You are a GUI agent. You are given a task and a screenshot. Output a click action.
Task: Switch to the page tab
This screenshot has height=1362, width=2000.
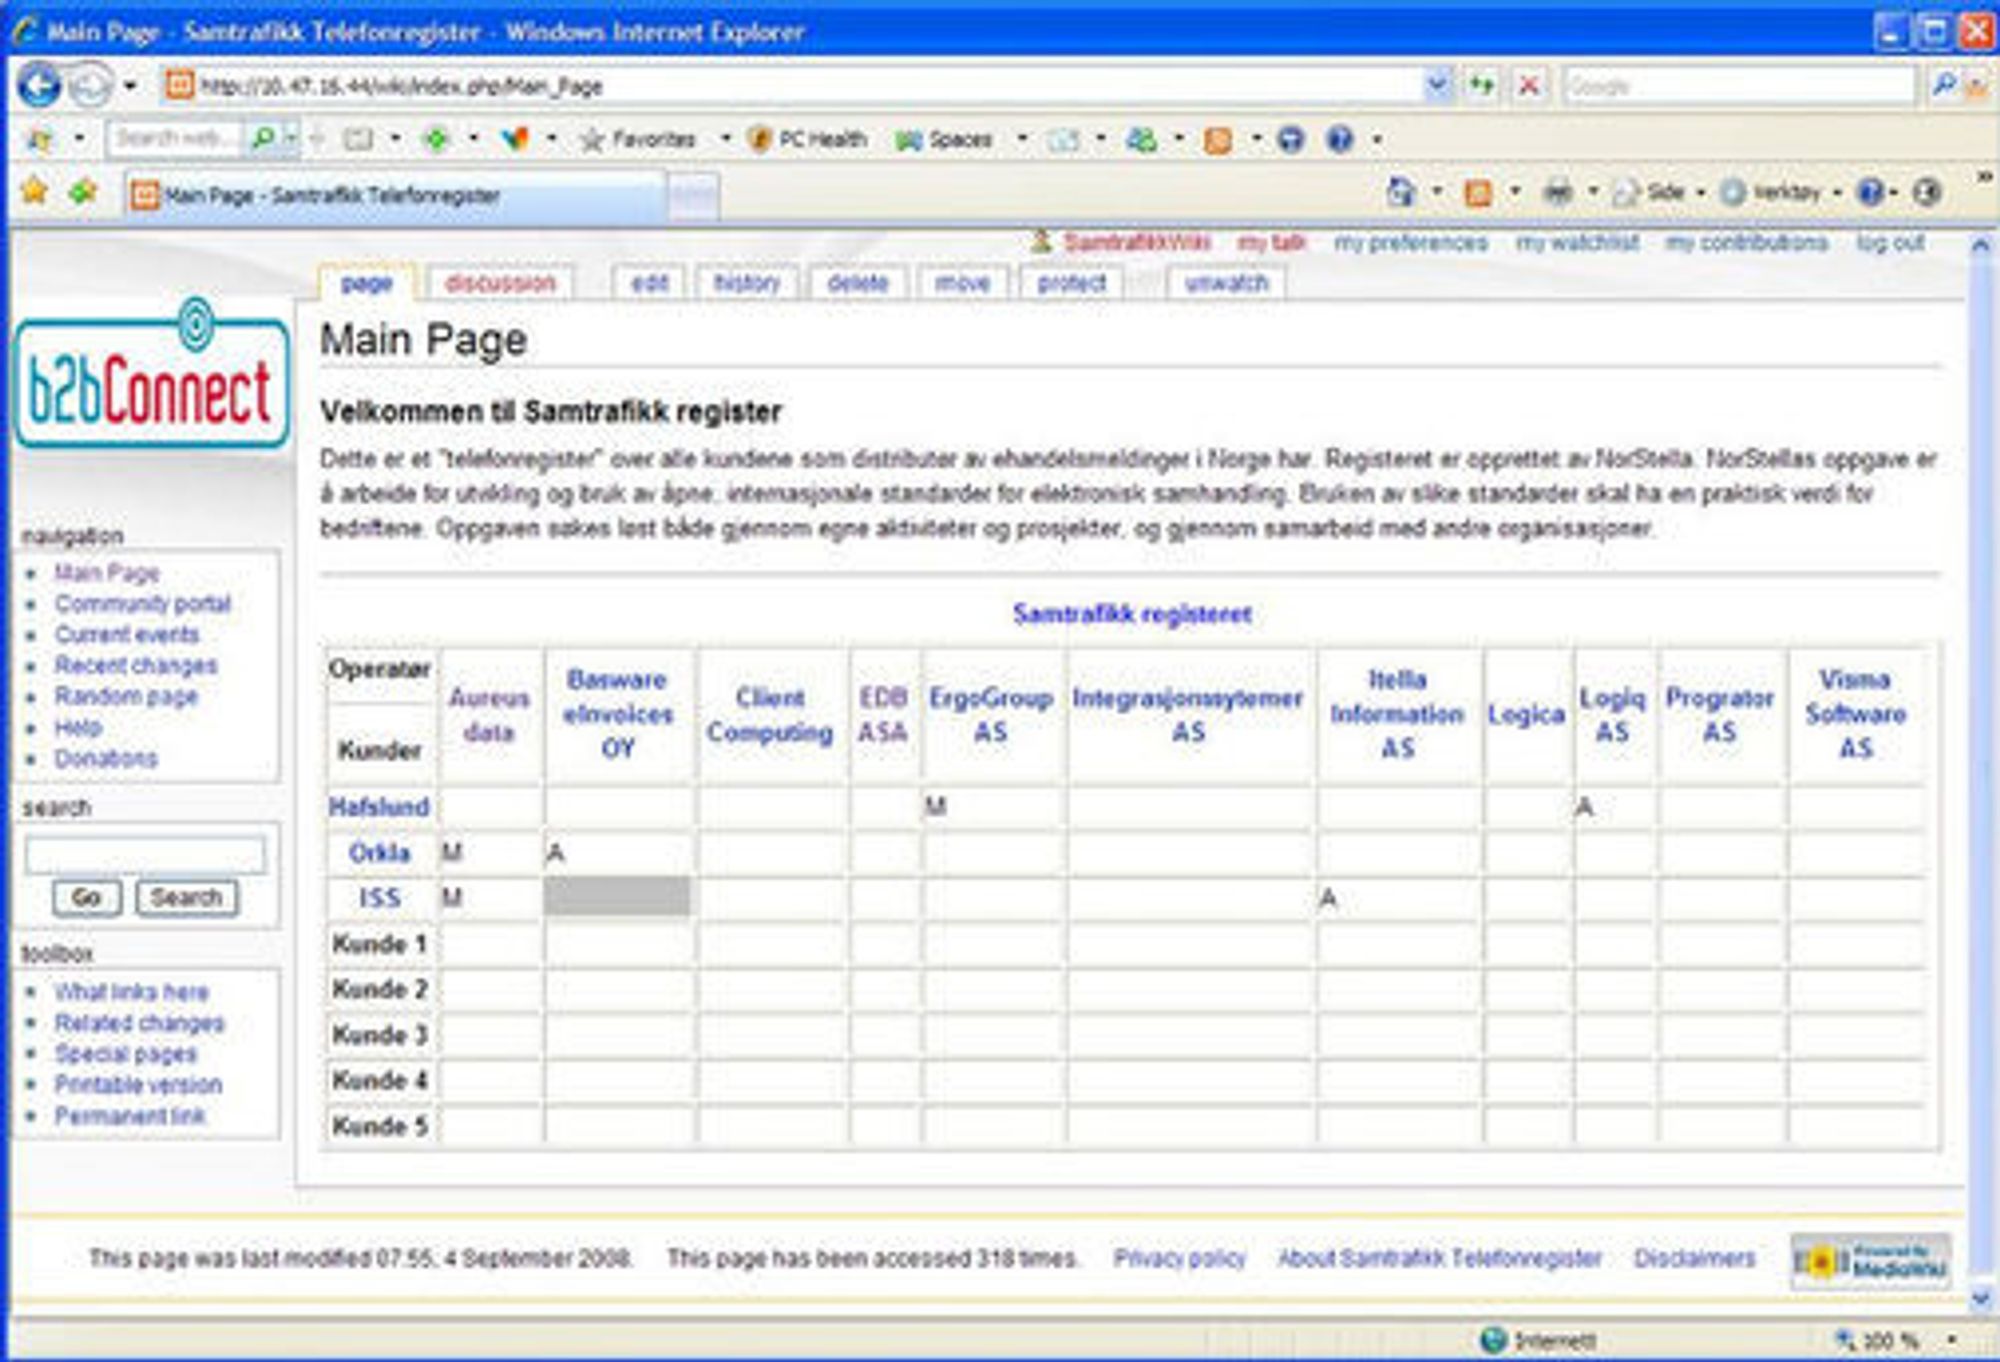coord(366,283)
